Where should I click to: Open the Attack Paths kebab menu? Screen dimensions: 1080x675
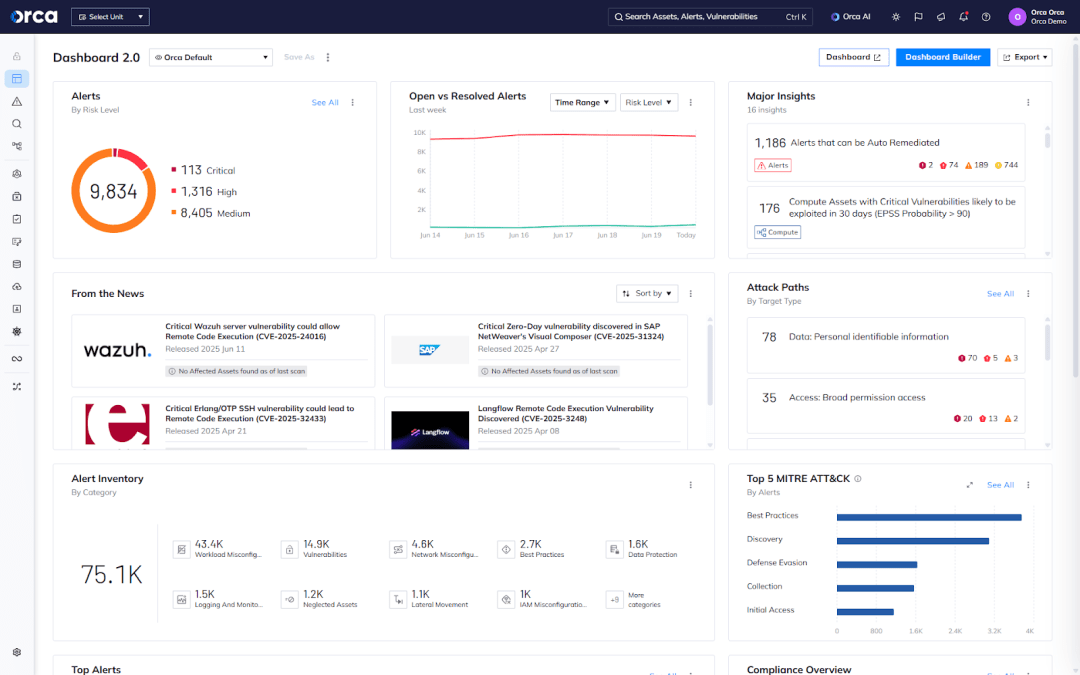coord(1028,294)
